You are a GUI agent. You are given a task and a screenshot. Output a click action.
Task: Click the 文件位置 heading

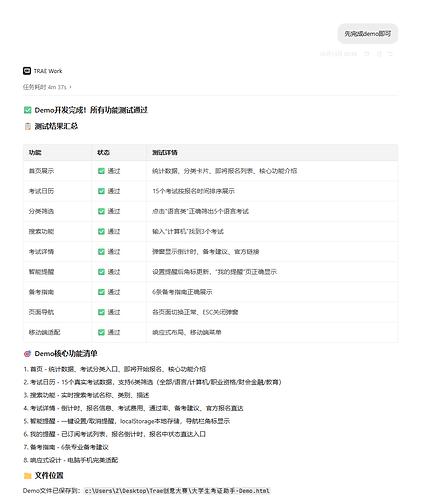[49, 476]
